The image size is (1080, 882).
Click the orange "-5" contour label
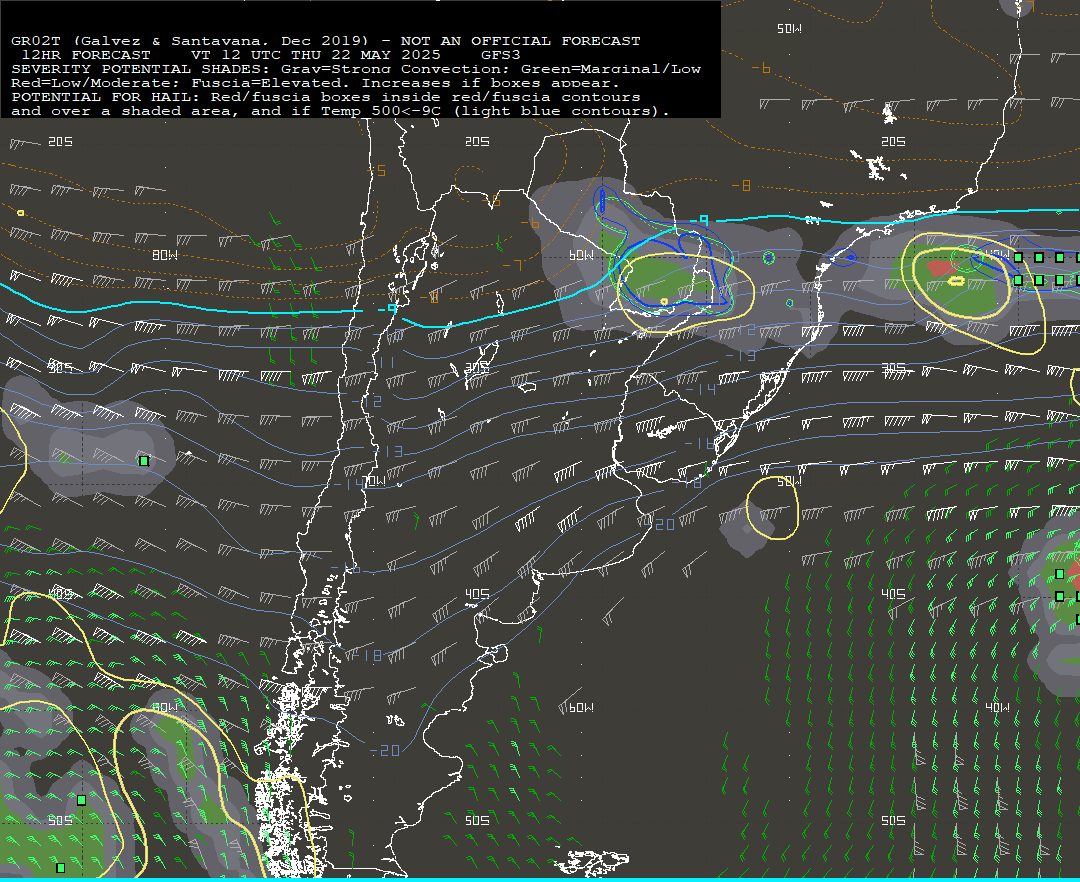click(377, 169)
